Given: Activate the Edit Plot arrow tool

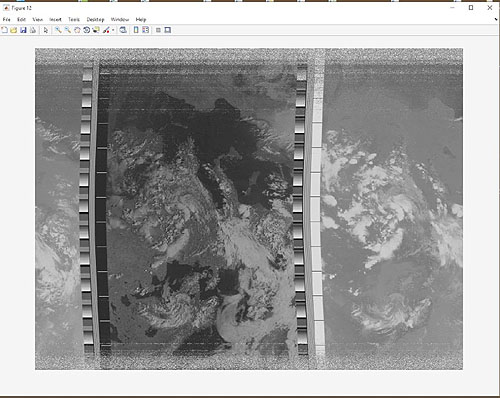Looking at the screenshot, I should click(46, 30).
